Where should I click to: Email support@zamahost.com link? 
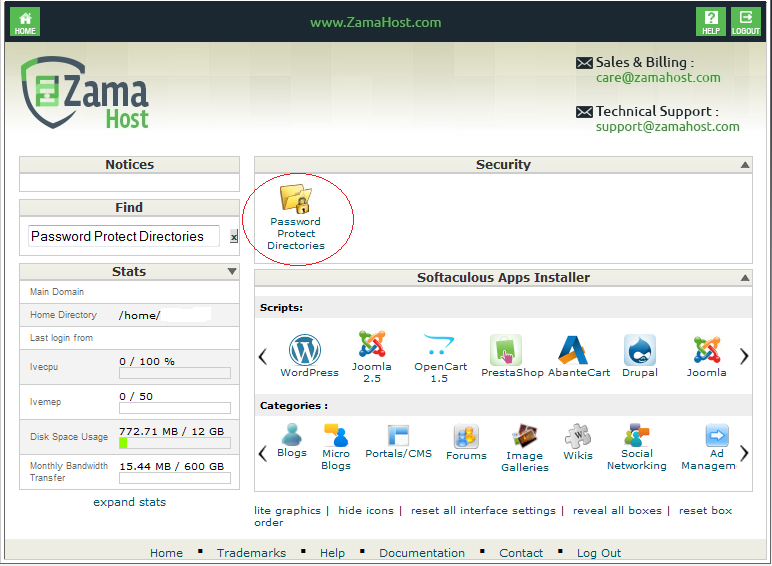click(x=668, y=127)
